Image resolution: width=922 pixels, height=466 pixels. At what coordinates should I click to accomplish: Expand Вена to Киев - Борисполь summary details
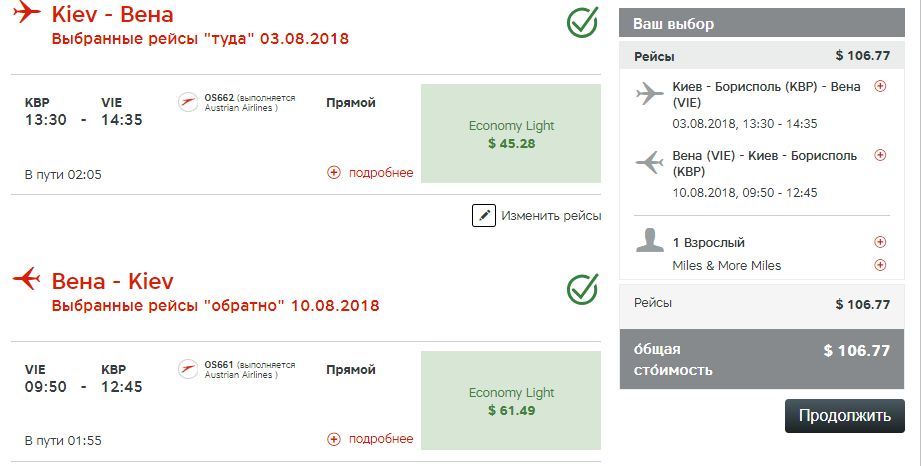click(880, 155)
